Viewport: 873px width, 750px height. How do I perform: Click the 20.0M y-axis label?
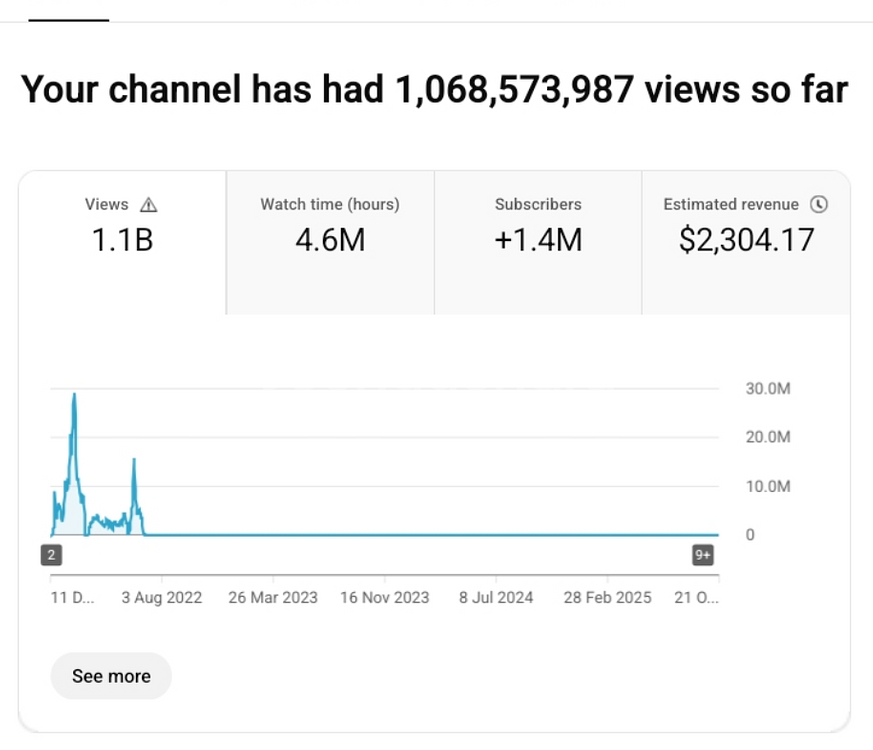[x=768, y=438]
